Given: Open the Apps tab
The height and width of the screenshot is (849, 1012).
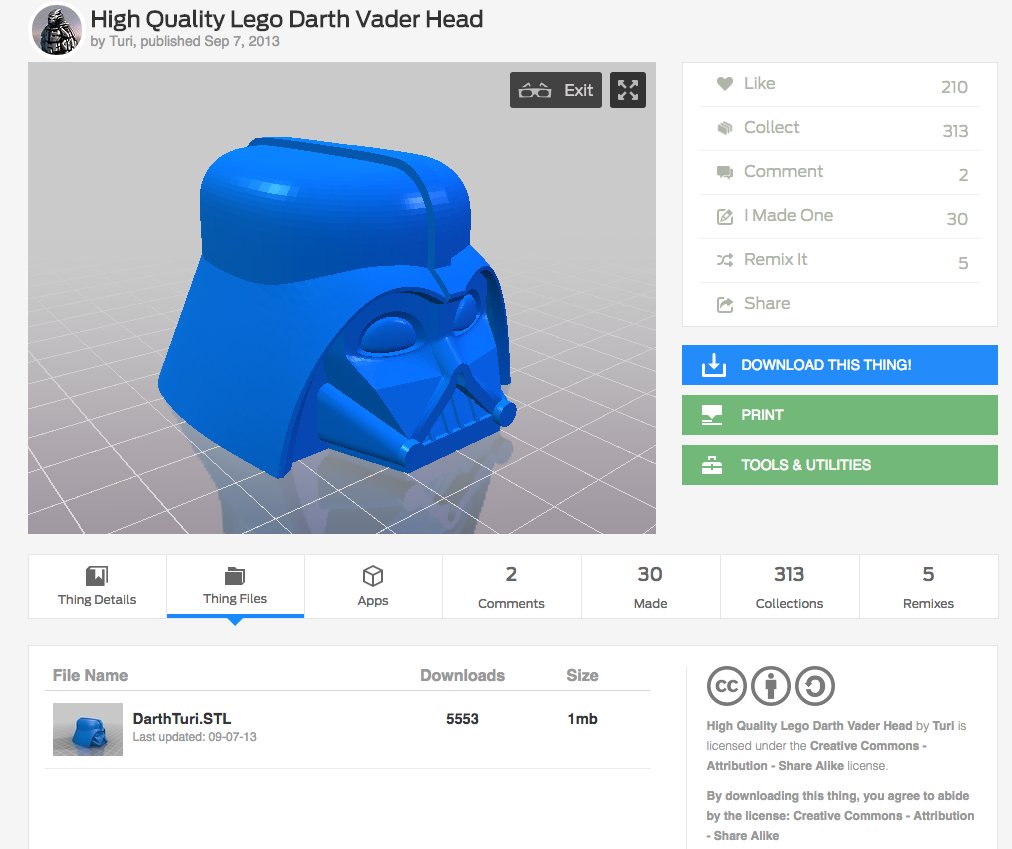Looking at the screenshot, I should 373,586.
